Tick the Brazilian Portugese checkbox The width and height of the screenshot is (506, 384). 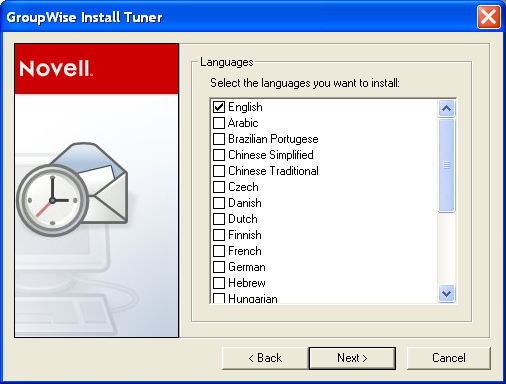pyautogui.click(x=219, y=139)
